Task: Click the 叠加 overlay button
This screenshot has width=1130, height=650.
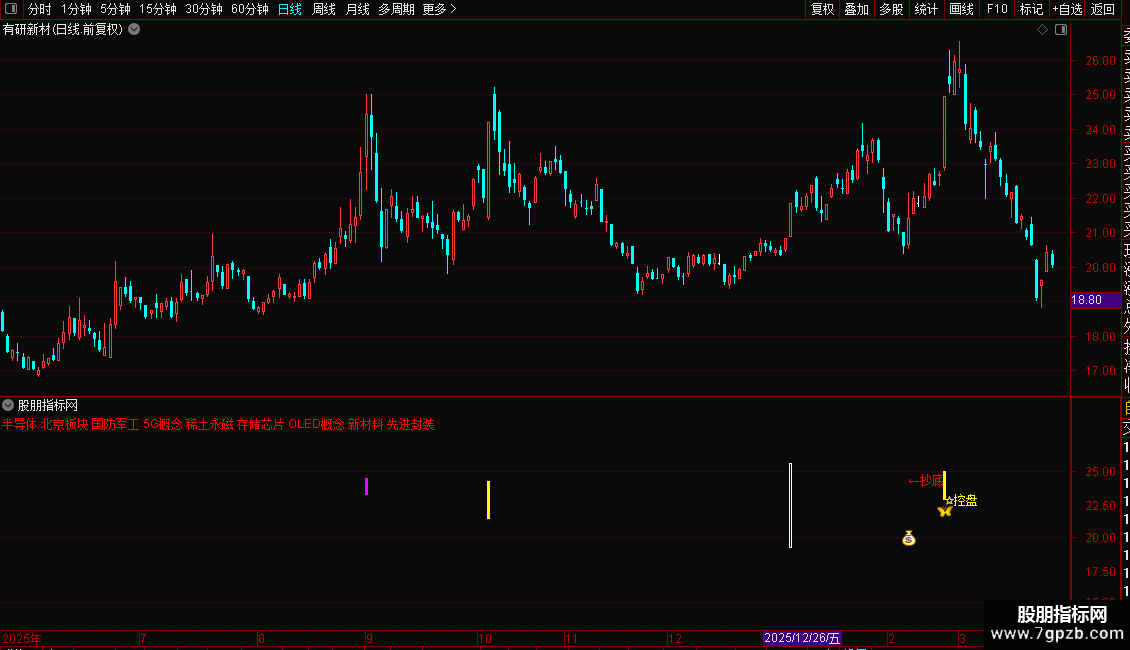Action: coord(857,9)
